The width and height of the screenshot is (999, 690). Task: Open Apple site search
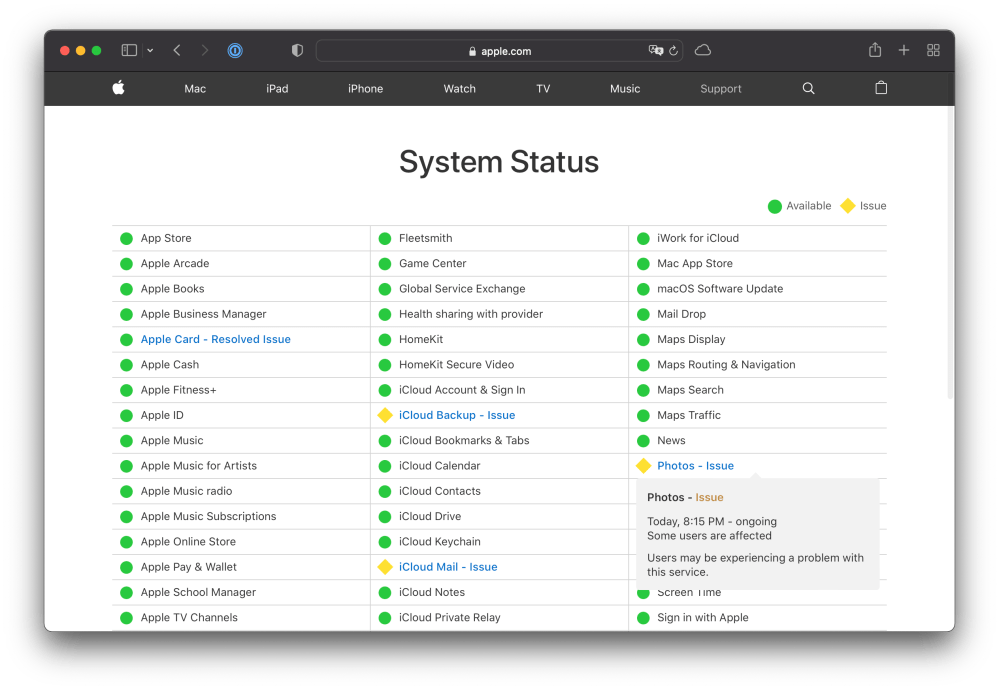point(808,88)
